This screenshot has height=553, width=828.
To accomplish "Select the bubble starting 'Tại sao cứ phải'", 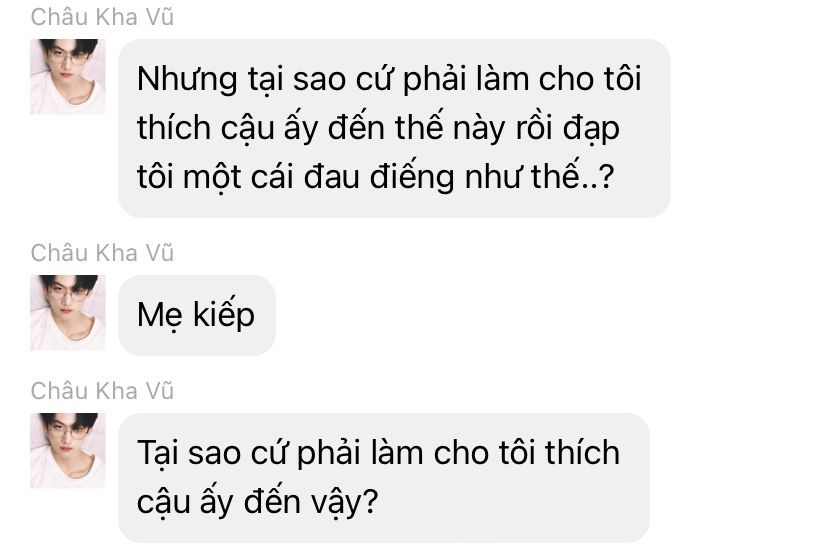I will (x=384, y=477).
